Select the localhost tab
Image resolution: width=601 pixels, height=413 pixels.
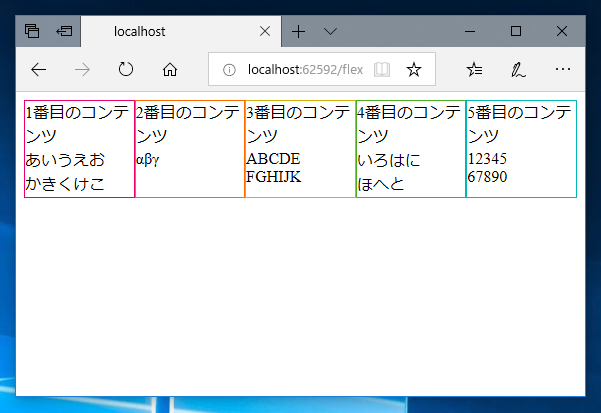pyautogui.click(x=181, y=31)
